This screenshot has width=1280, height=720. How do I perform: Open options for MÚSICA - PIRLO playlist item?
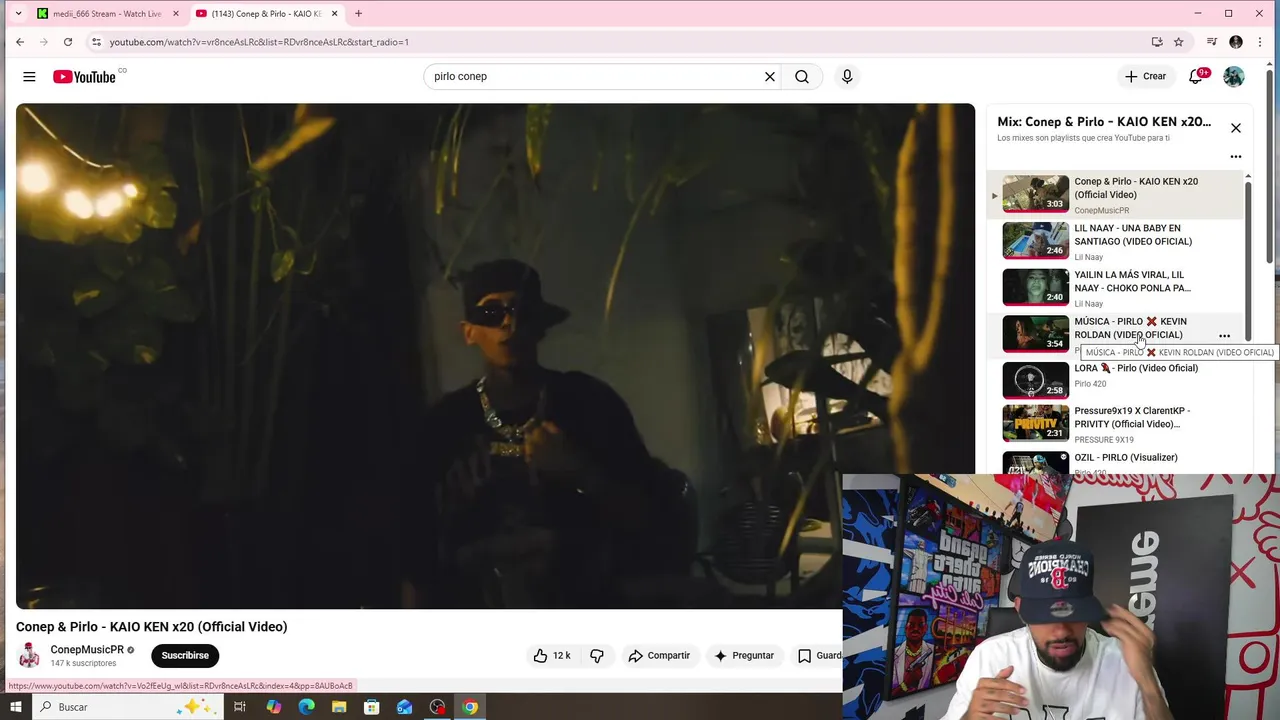[1224, 336]
